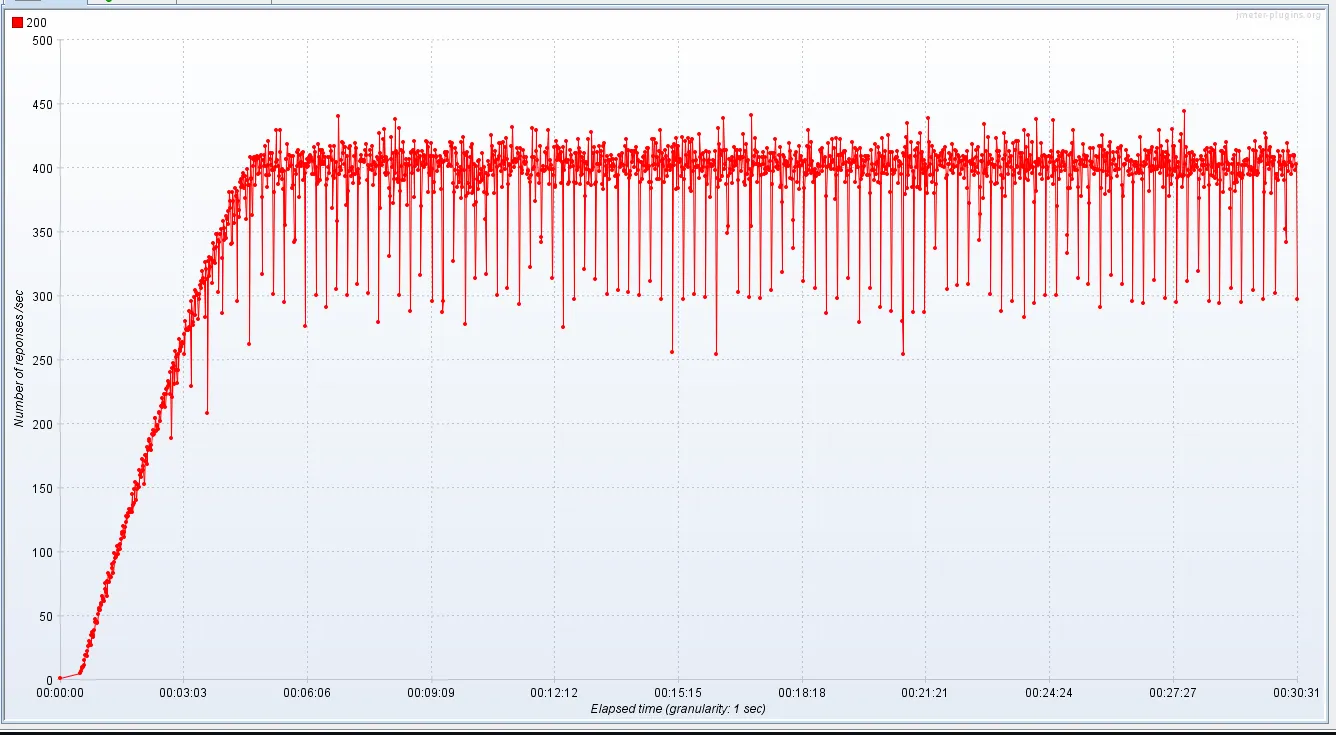Click the y-axis tick label "300"
This screenshot has height=735, width=1336.
pos(42,296)
